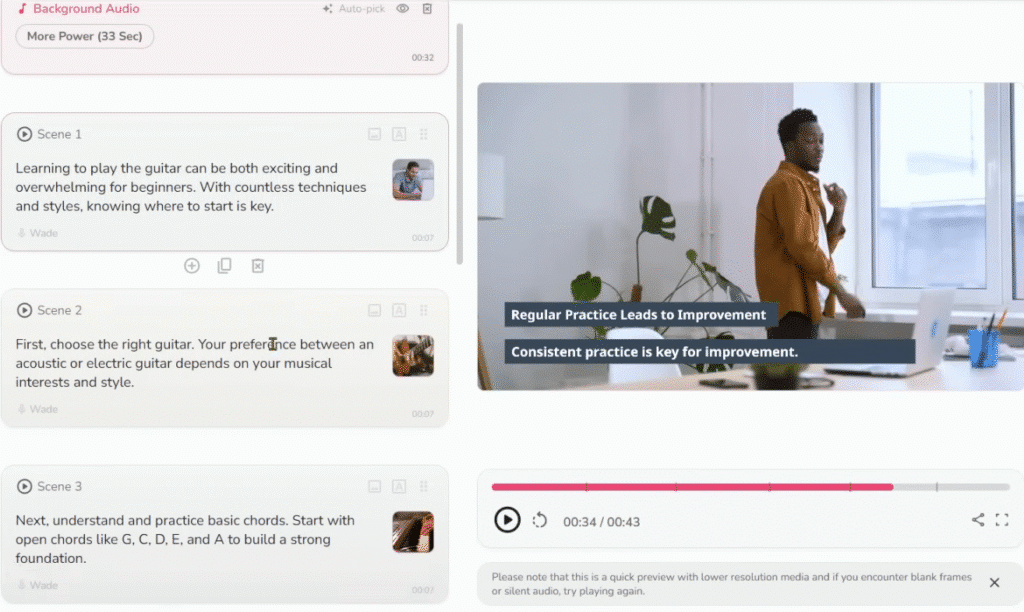
Task: Select More Power (33 Sec) audio chip
Action: click(84, 36)
